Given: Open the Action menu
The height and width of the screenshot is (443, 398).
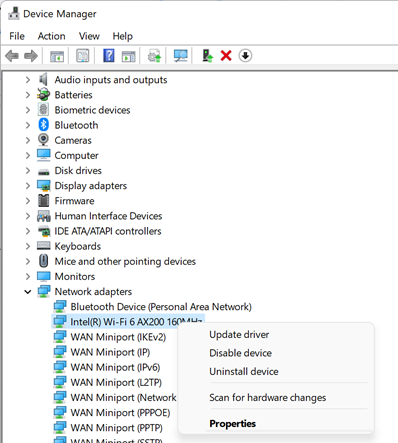Looking at the screenshot, I should click(x=51, y=36).
